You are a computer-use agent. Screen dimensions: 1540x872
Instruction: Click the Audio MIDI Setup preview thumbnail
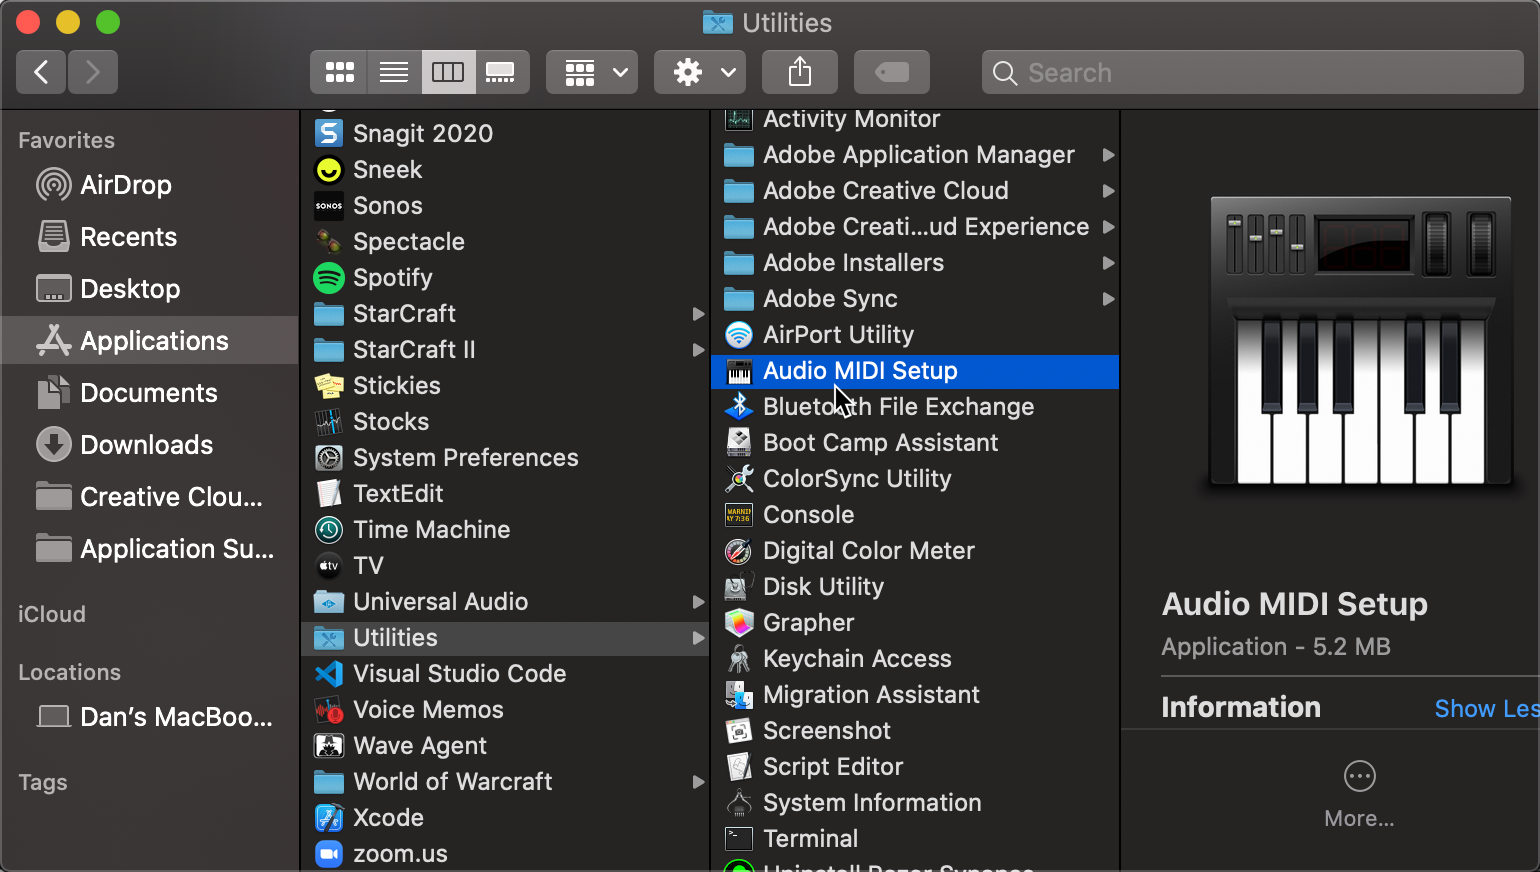point(1360,342)
